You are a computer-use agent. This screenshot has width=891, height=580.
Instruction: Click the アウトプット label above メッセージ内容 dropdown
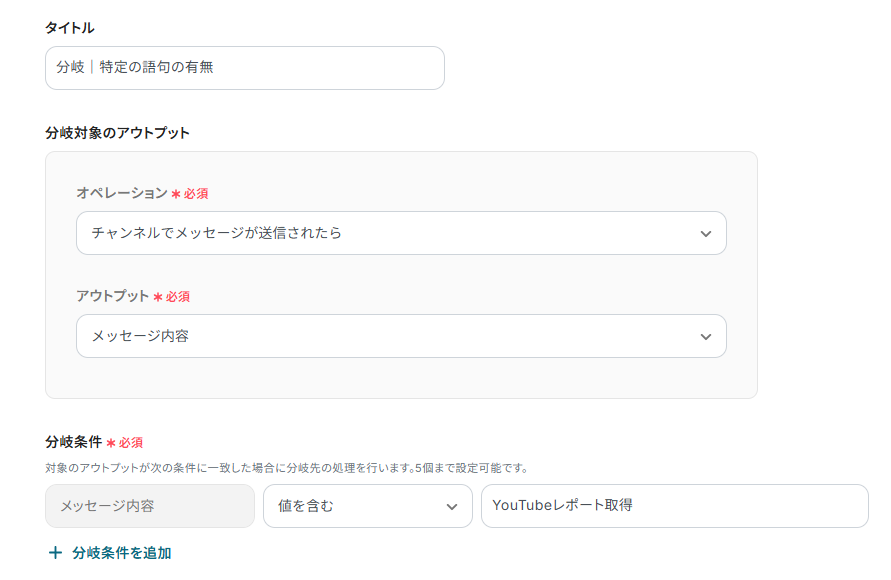coord(112,296)
